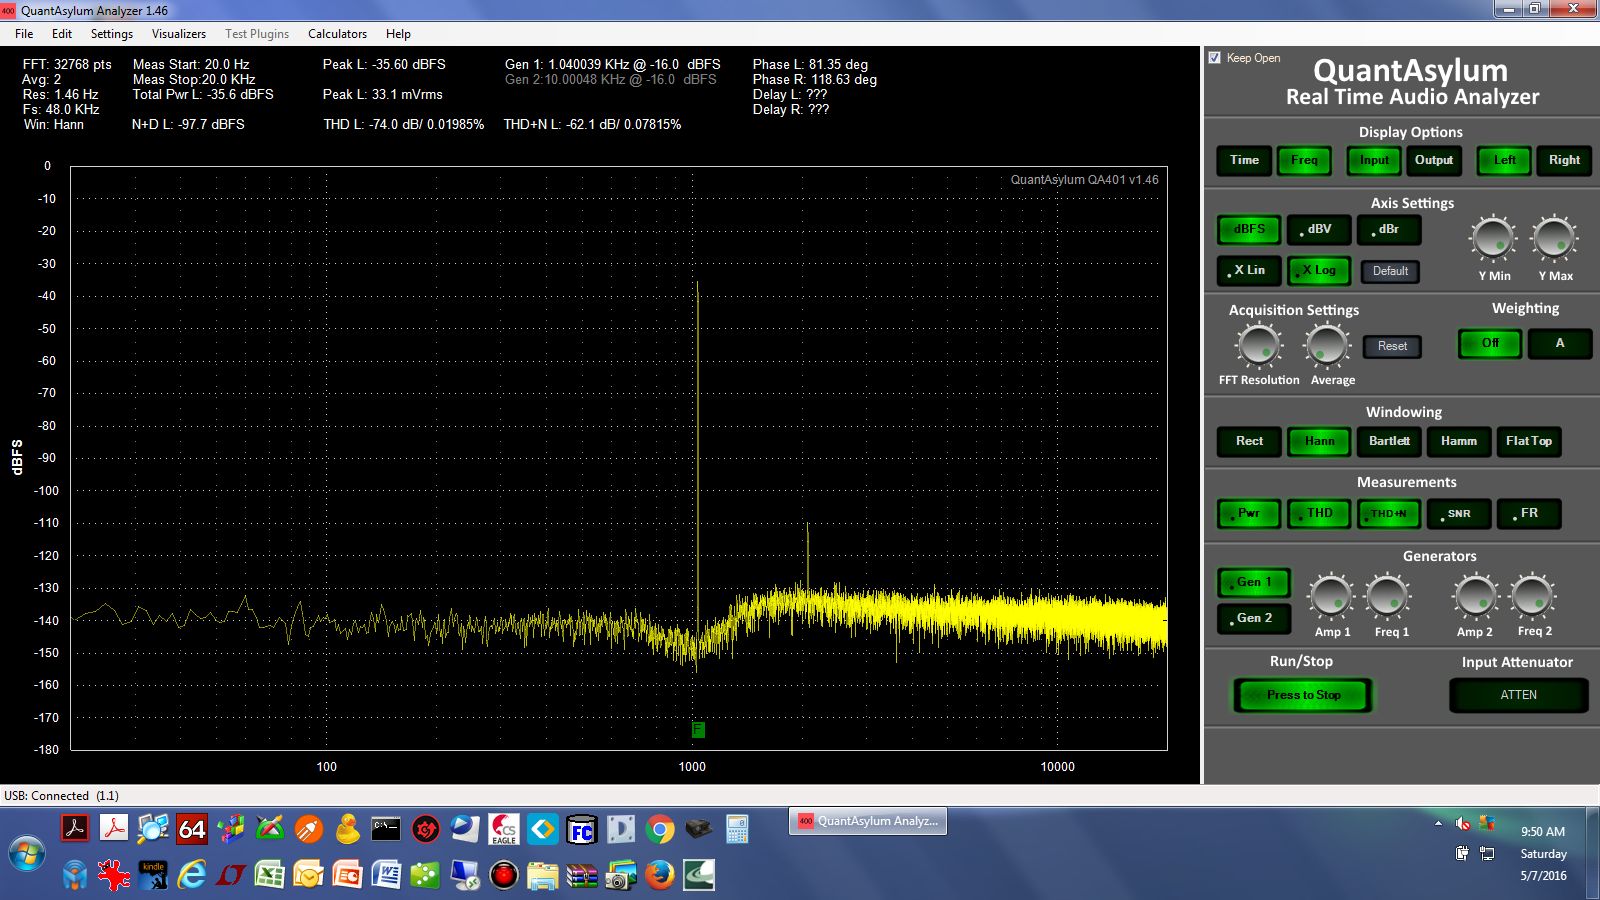Click Press to Stop button

coord(1303,696)
